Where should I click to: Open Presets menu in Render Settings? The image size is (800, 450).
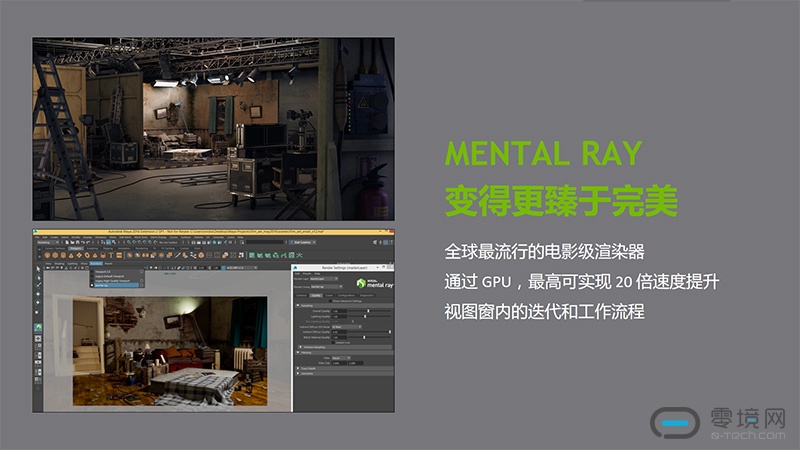307,273
